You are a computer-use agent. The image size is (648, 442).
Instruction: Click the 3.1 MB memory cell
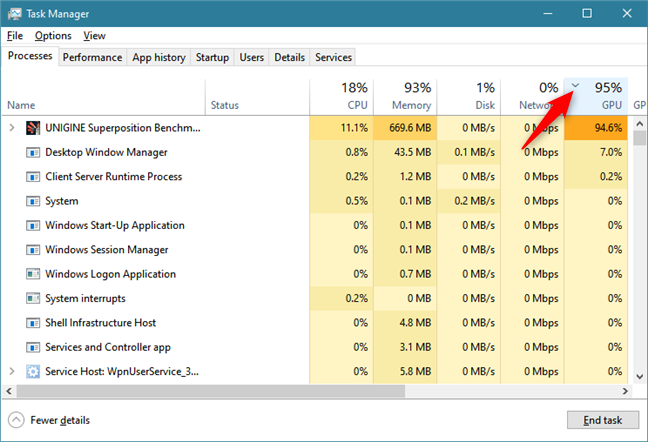pos(405,347)
